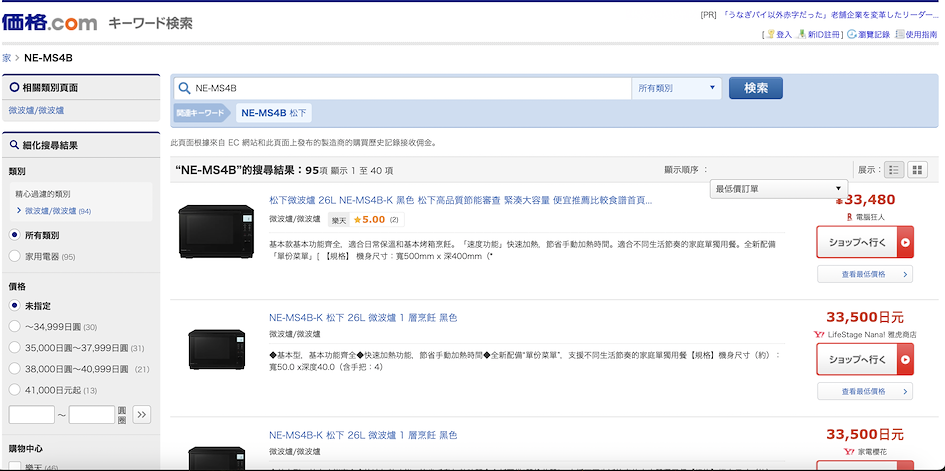Select the 41,000日元起 price radio
945x471 pixels.
click(15, 390)
